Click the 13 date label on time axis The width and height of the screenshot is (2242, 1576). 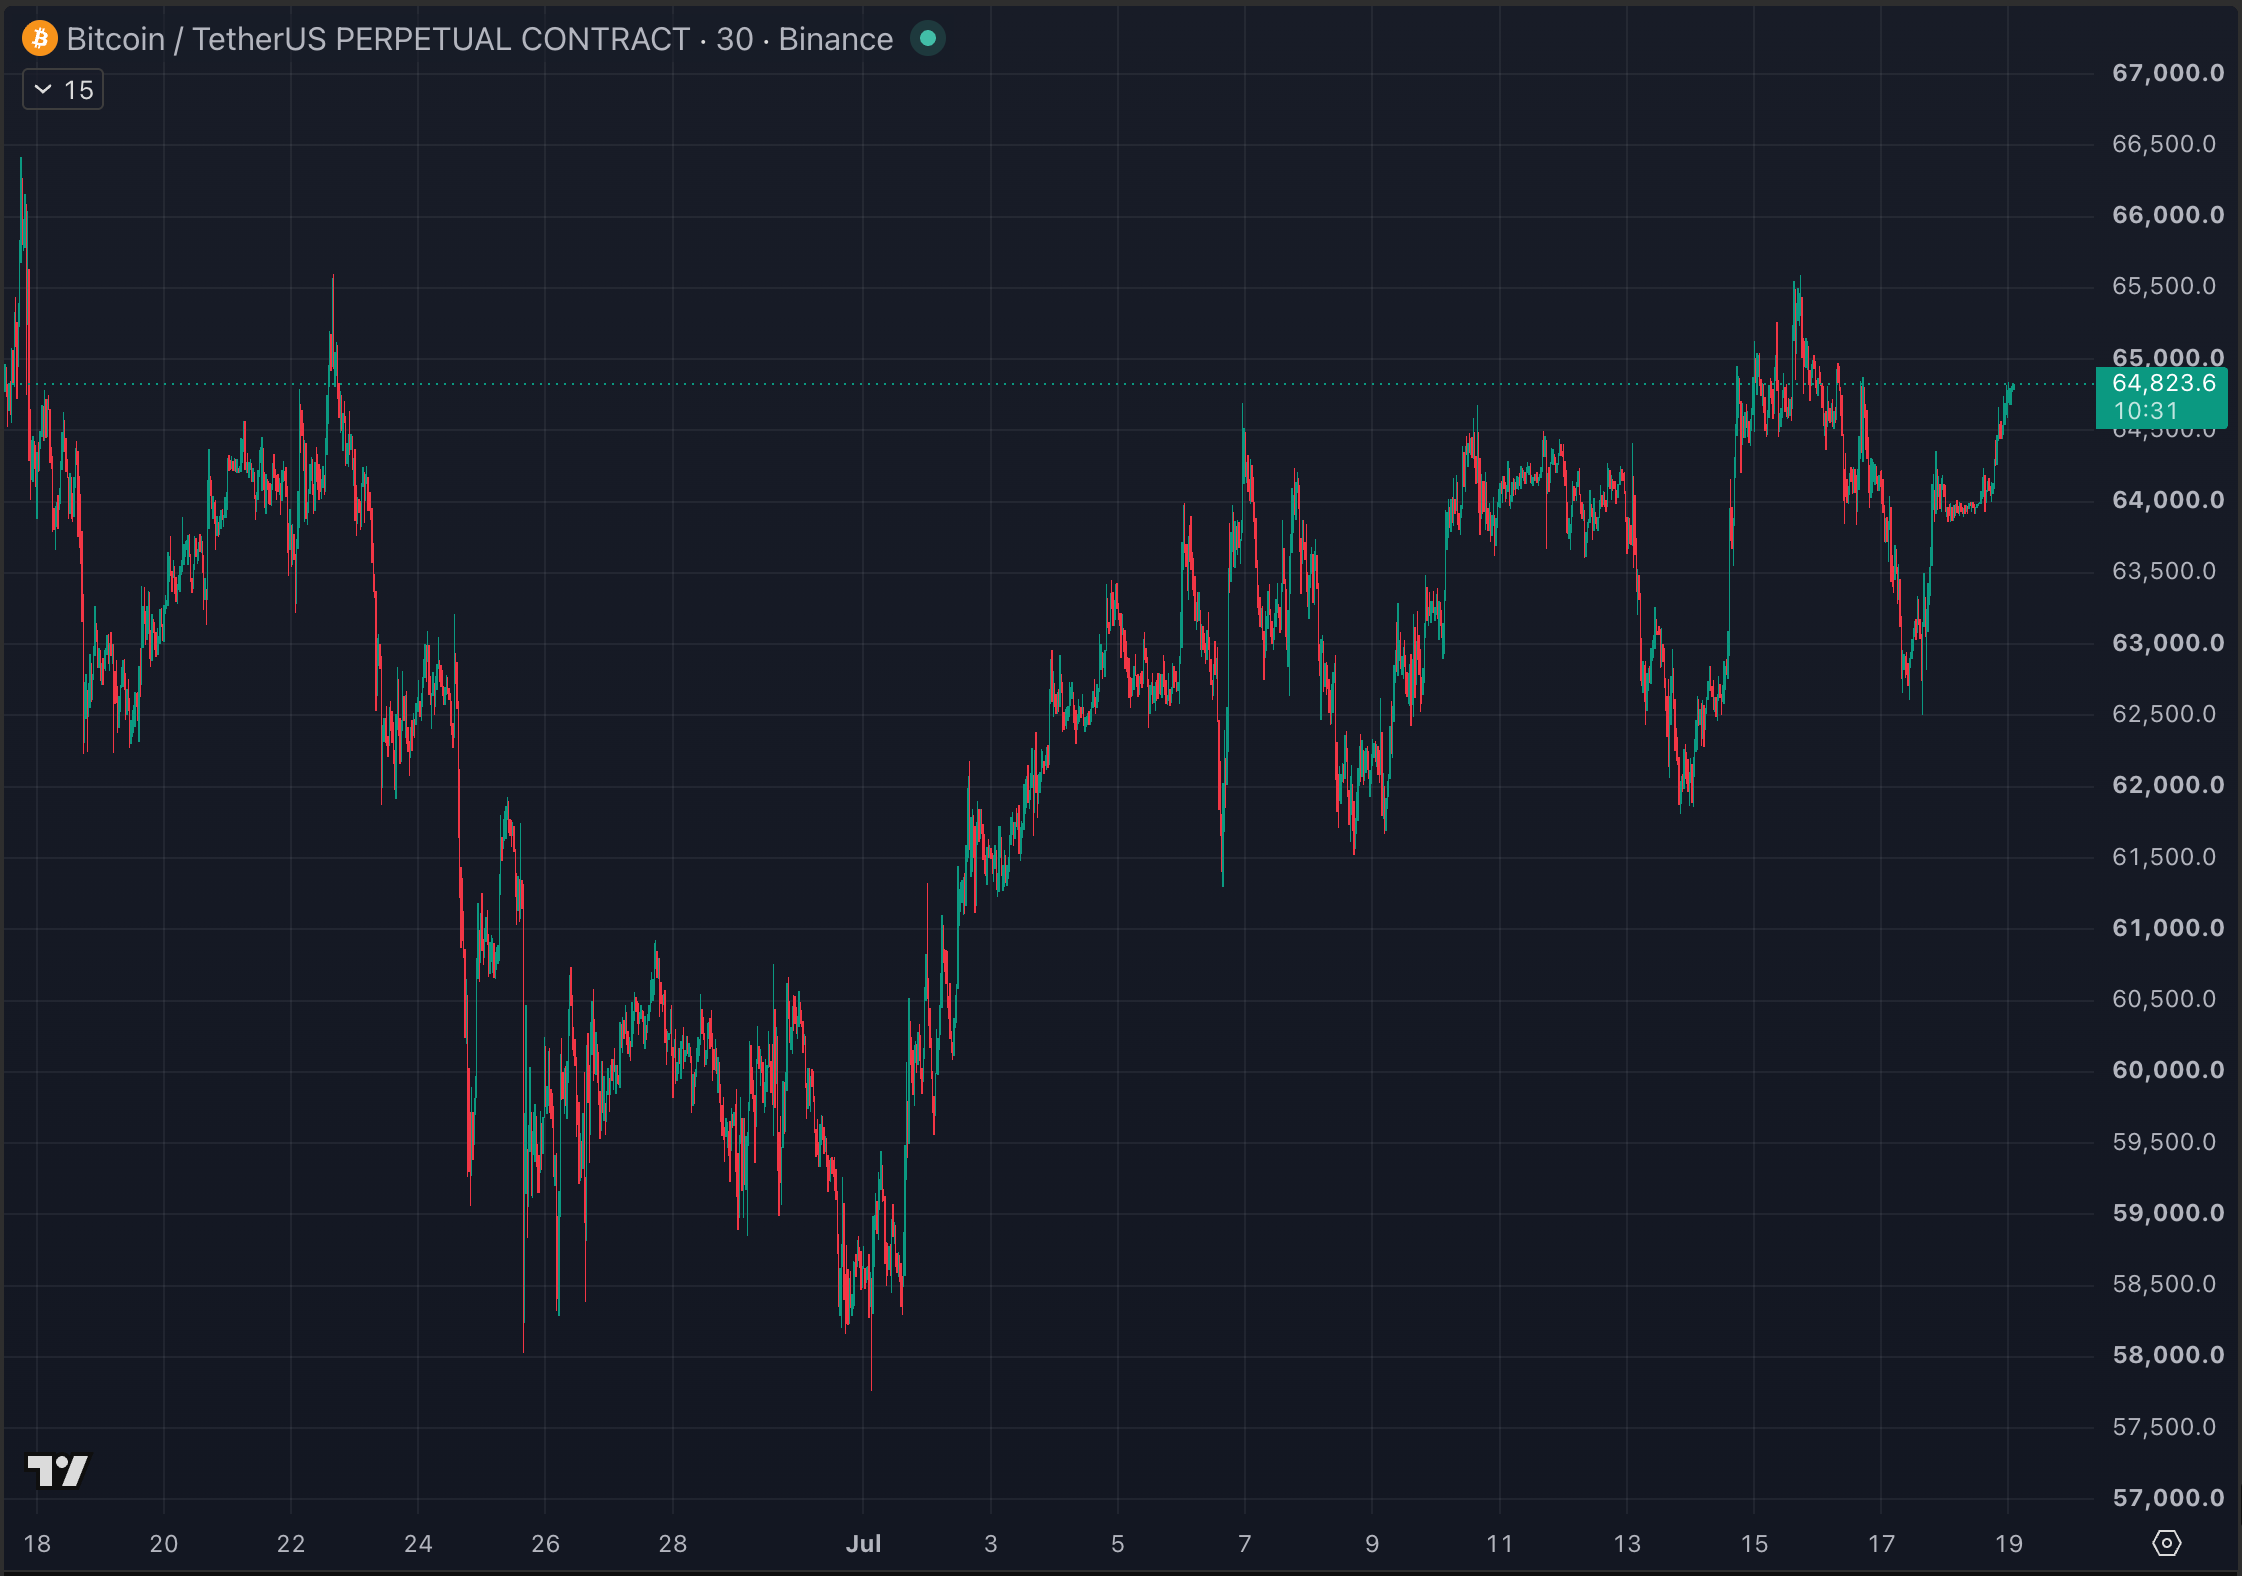click(x=1627, y=1544)
